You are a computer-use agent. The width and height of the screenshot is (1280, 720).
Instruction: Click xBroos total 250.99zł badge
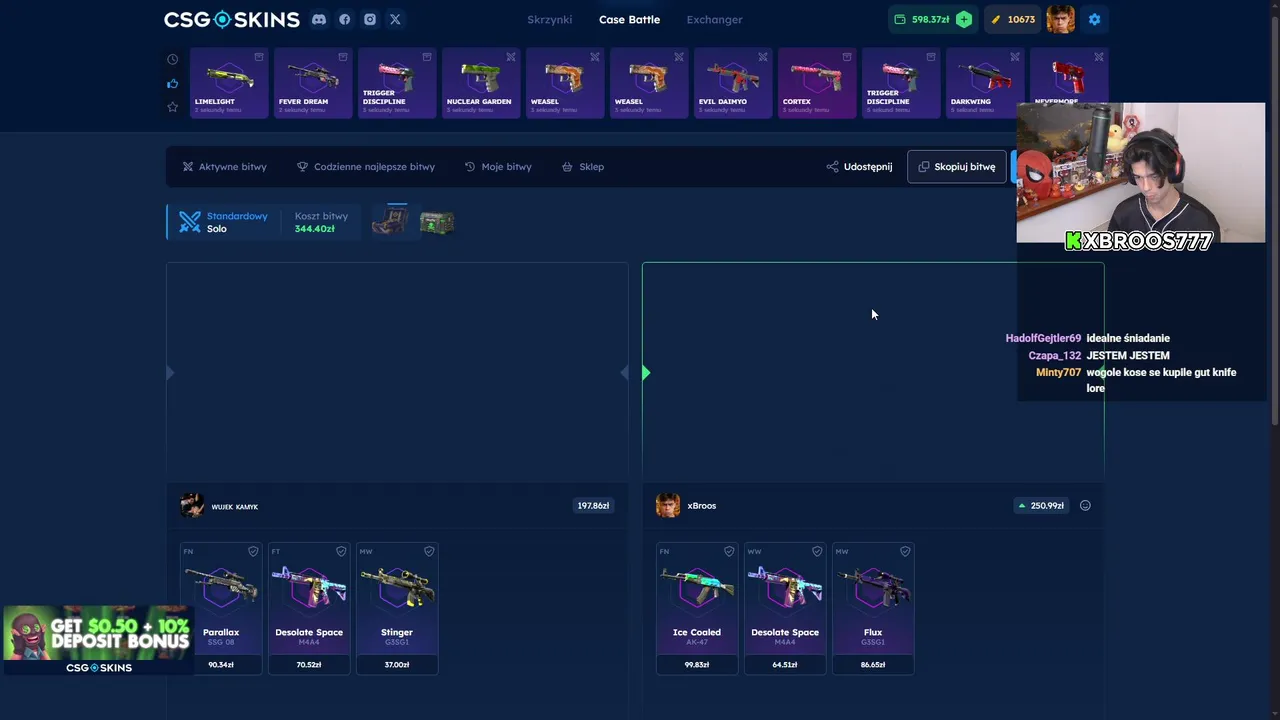point(1041,506)
